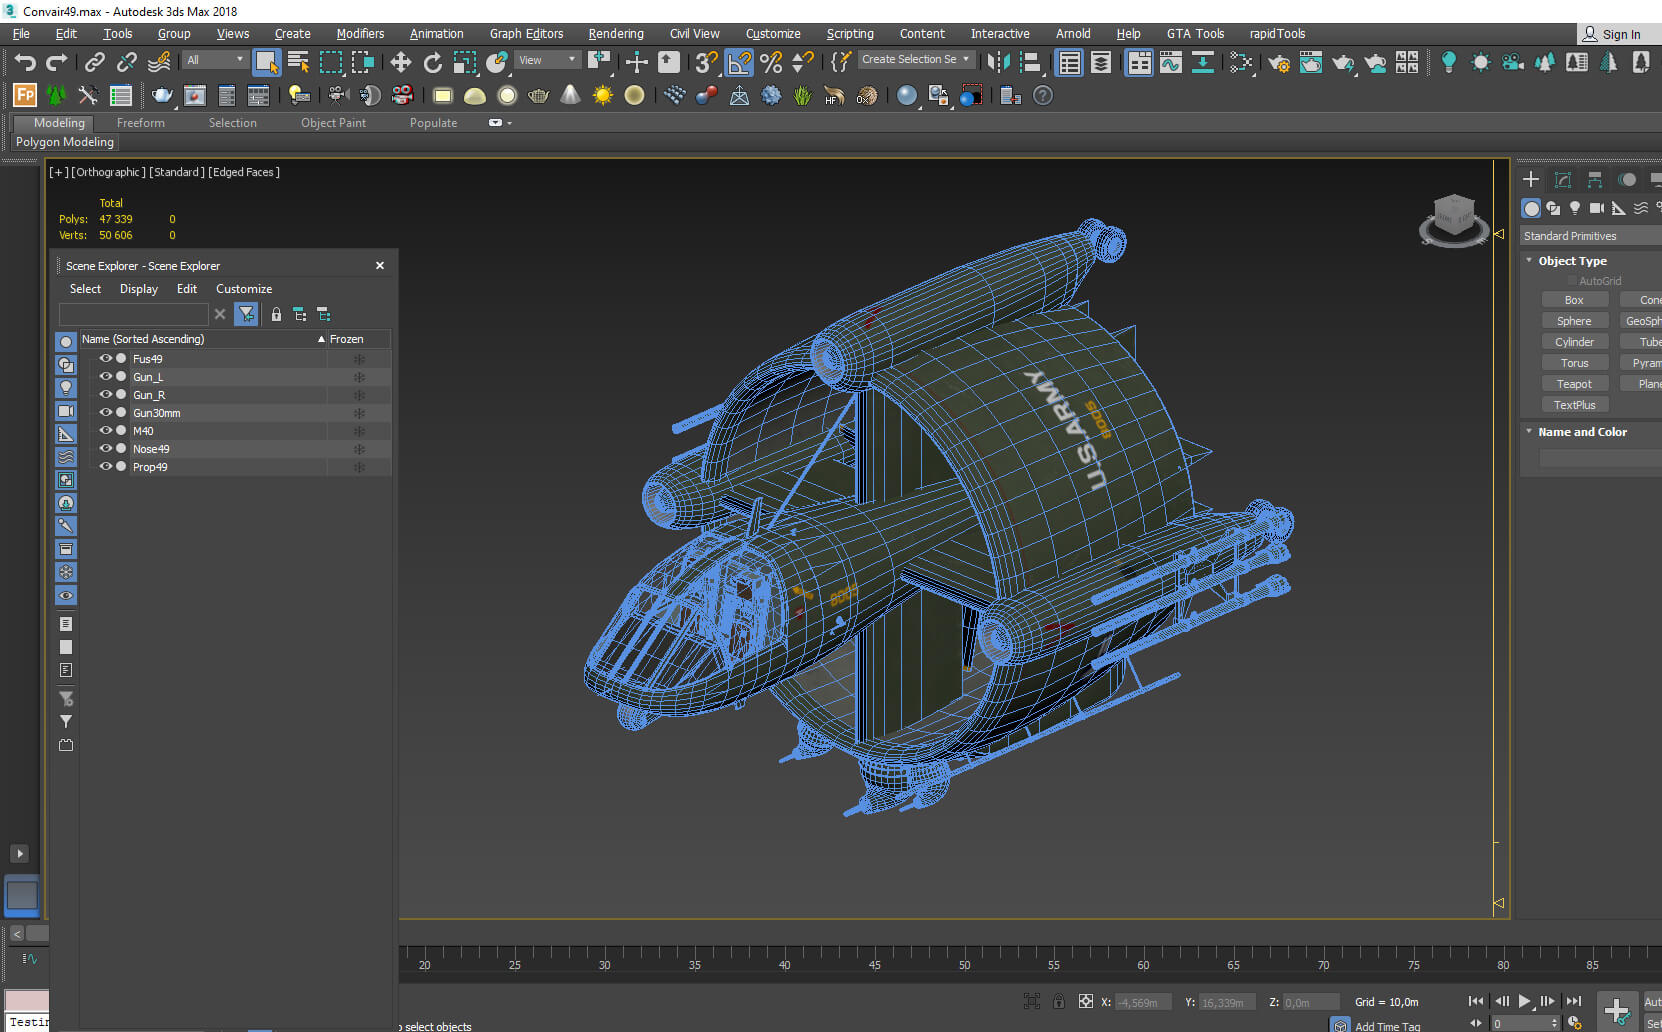The height and width of the screenshot is (1032, 1662).
Task: Toggle the Angle Snap tool
Action: point(739,62)
